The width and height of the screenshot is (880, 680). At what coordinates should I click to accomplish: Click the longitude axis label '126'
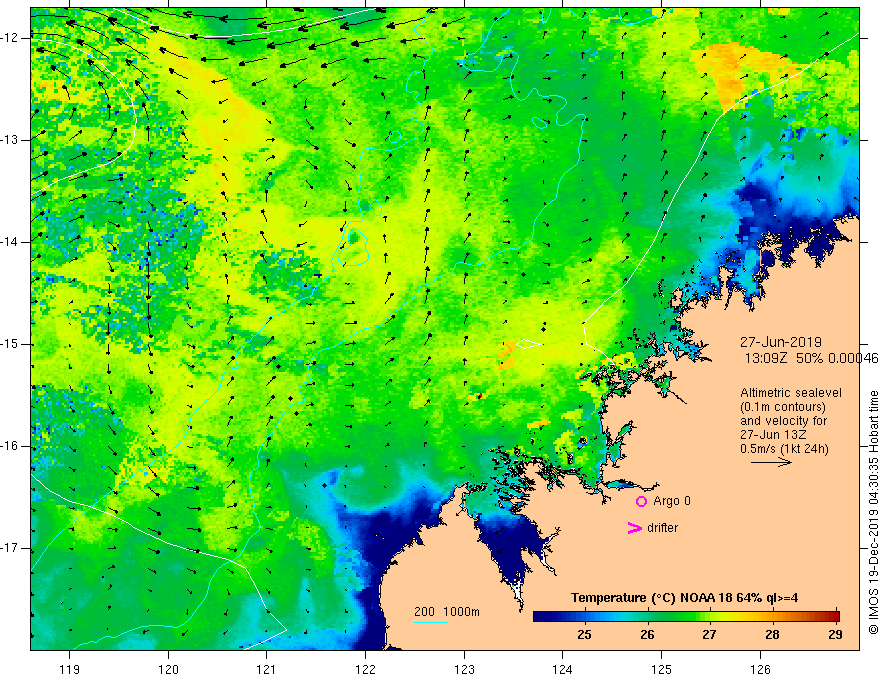click(760, 669)
